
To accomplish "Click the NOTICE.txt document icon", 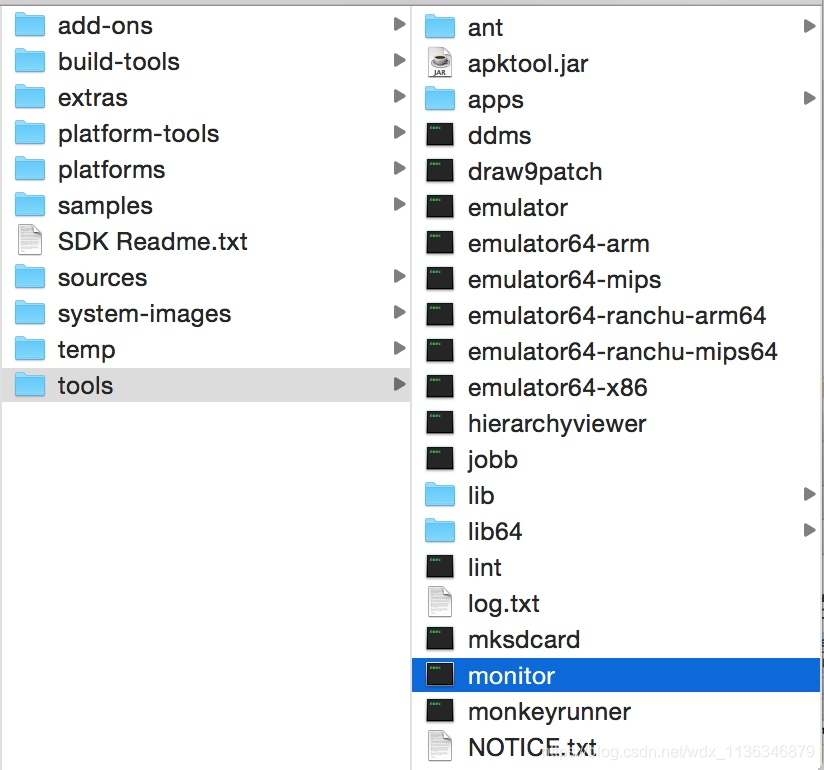I will pyautogui.click(x=440, y=746).
